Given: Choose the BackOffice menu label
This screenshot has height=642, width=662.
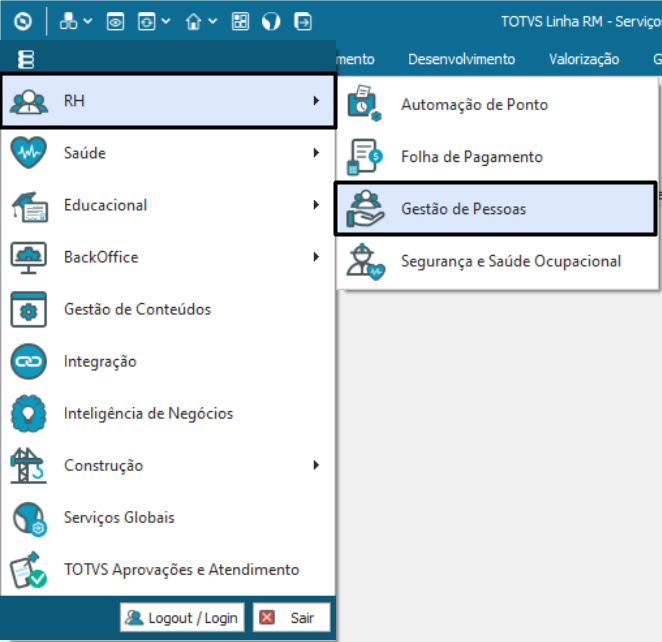Looking at the screenshot, I should click(x=101, y=257).
